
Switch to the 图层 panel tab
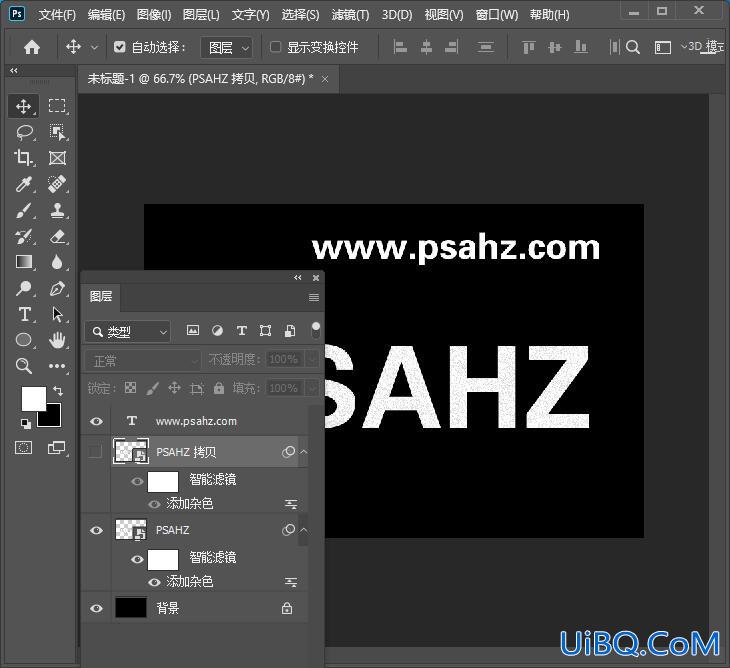pyautogui.click(x=101, y=297)
